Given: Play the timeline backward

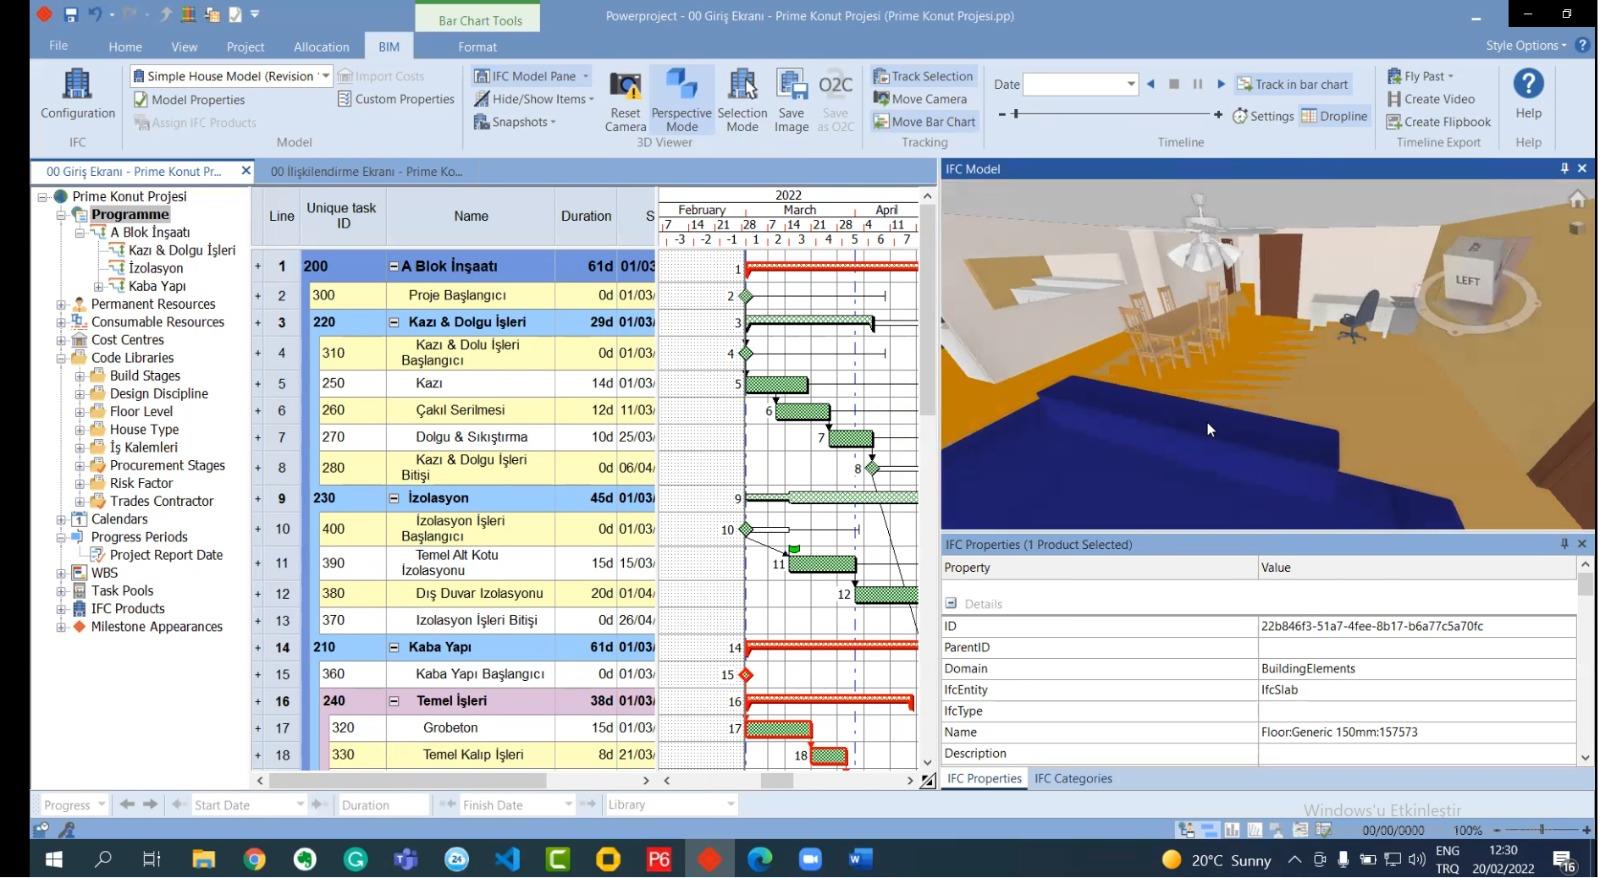Looking at the screenshot, I should (x=1150, y=85).
